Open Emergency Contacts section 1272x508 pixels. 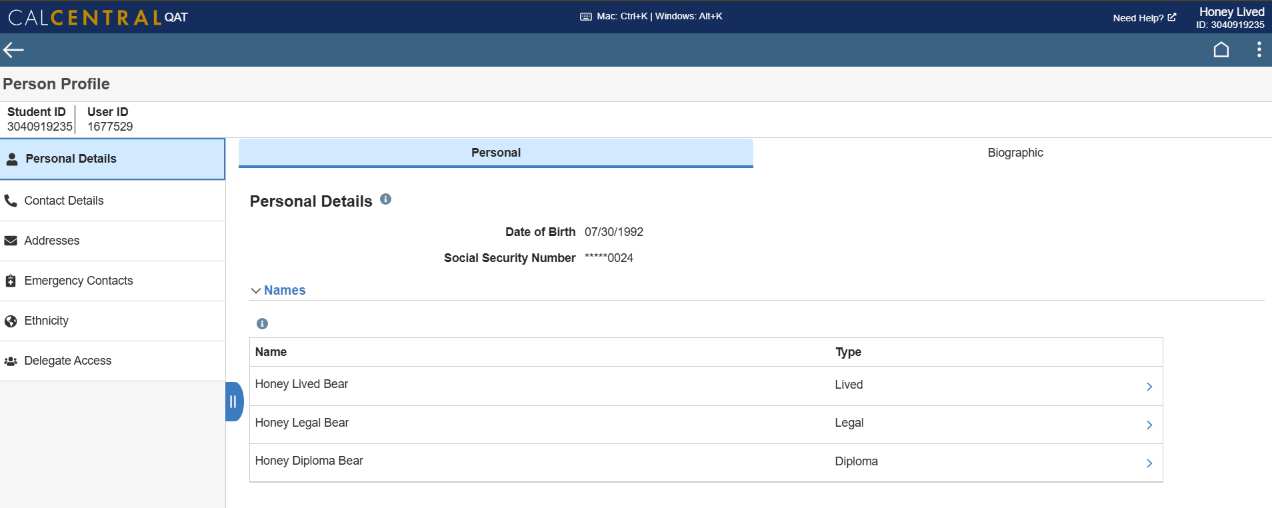click(x=78, y=281)
